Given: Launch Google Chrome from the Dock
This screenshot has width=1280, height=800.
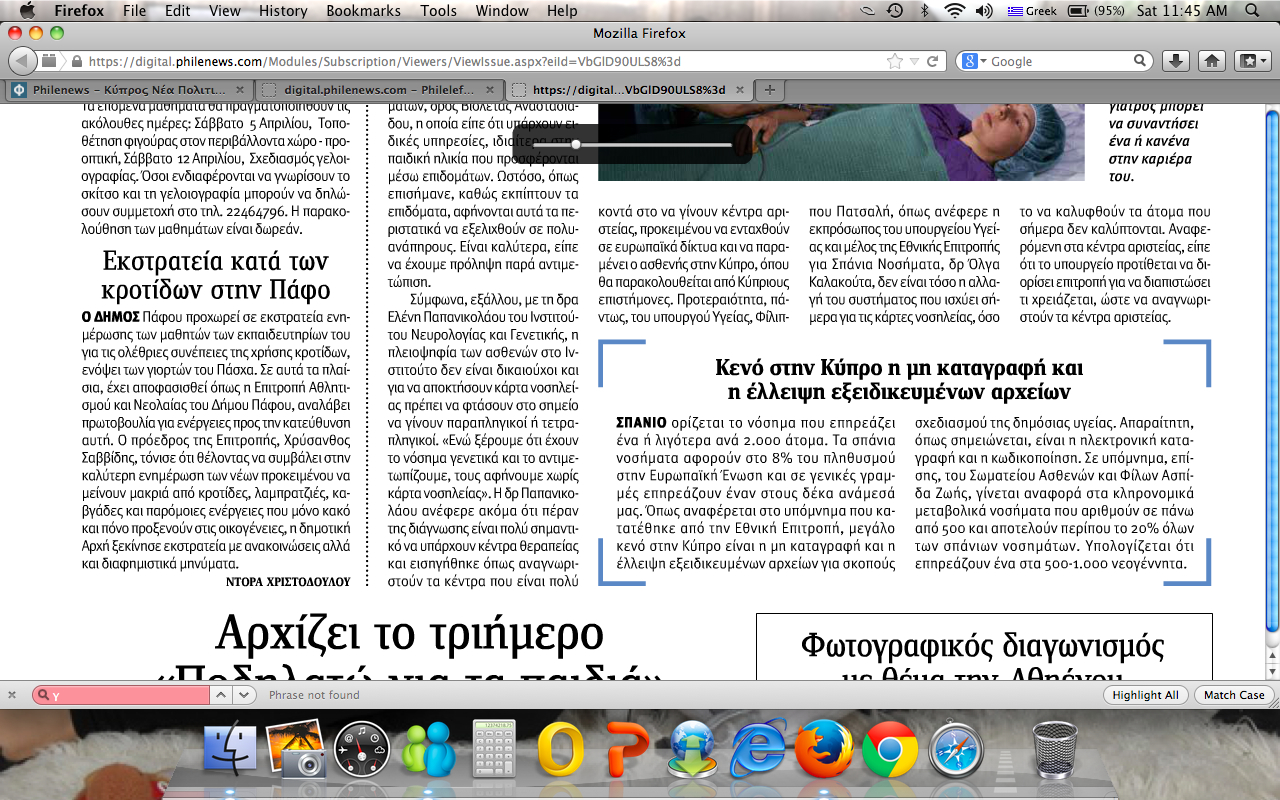Looking at the screenshot, I should tap(890, 749).
